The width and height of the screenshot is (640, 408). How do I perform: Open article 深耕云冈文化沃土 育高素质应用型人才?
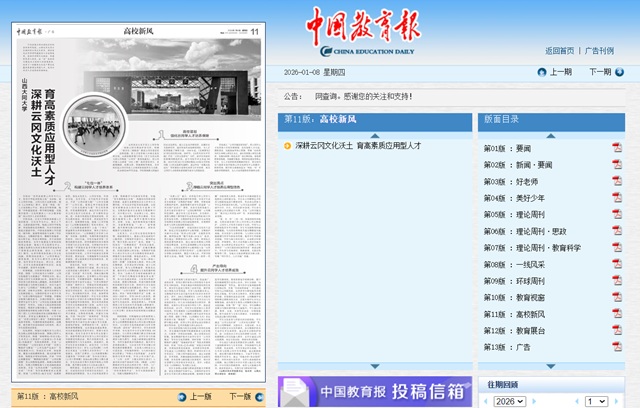tap(358, 146)
